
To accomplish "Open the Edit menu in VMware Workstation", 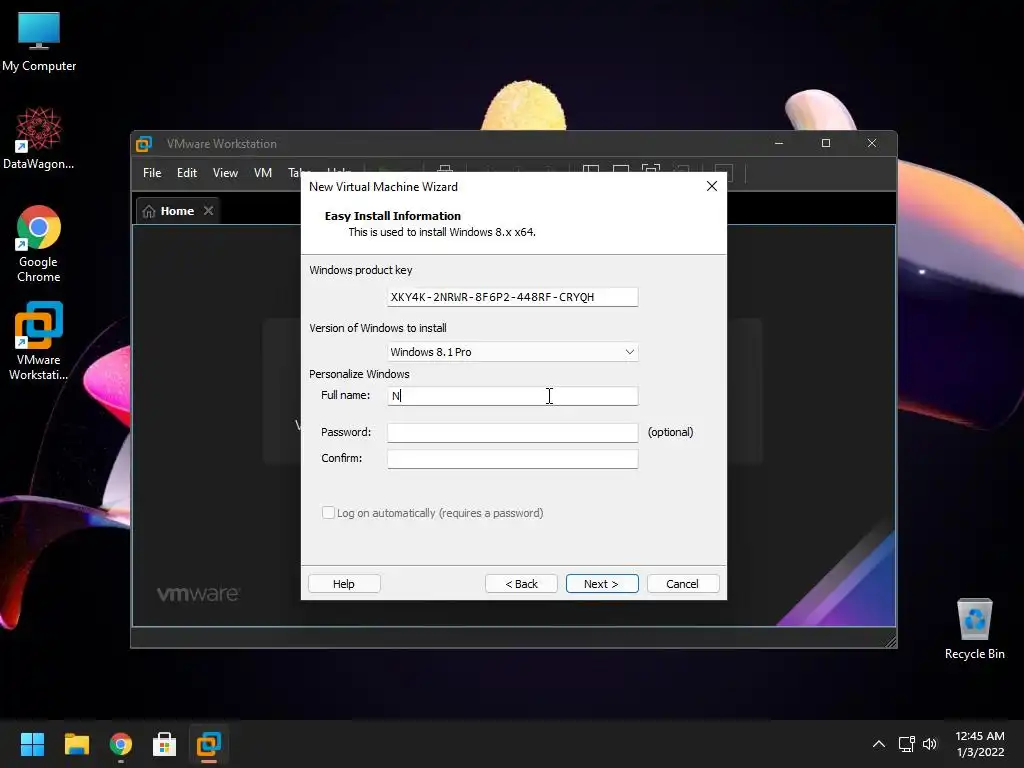I will click(187, 173).
